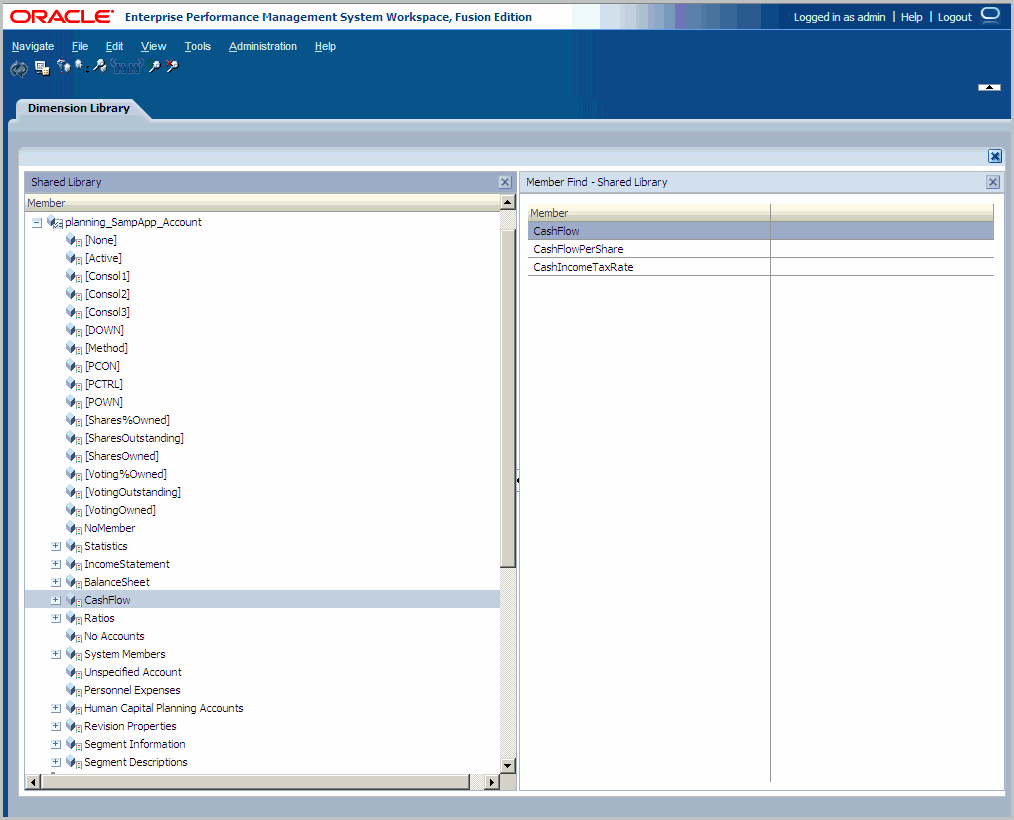
Task: Open the View menu
Action: [153, 47]
